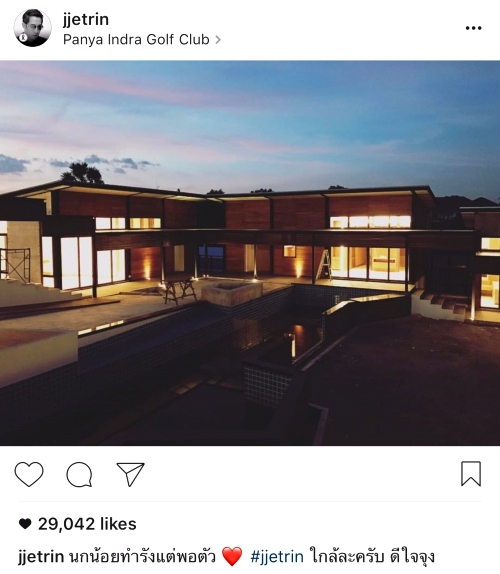Tap the ladder by the lit windows in the photo

(324, 264)
